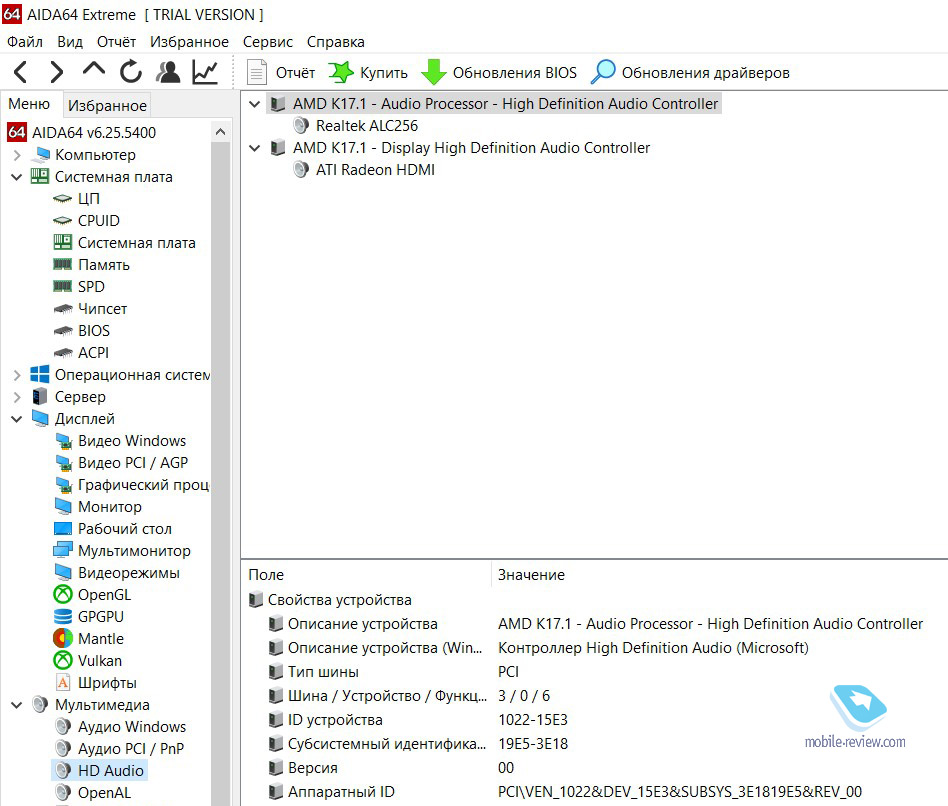Open the Справка menu
948x806 pixels.
336,42
